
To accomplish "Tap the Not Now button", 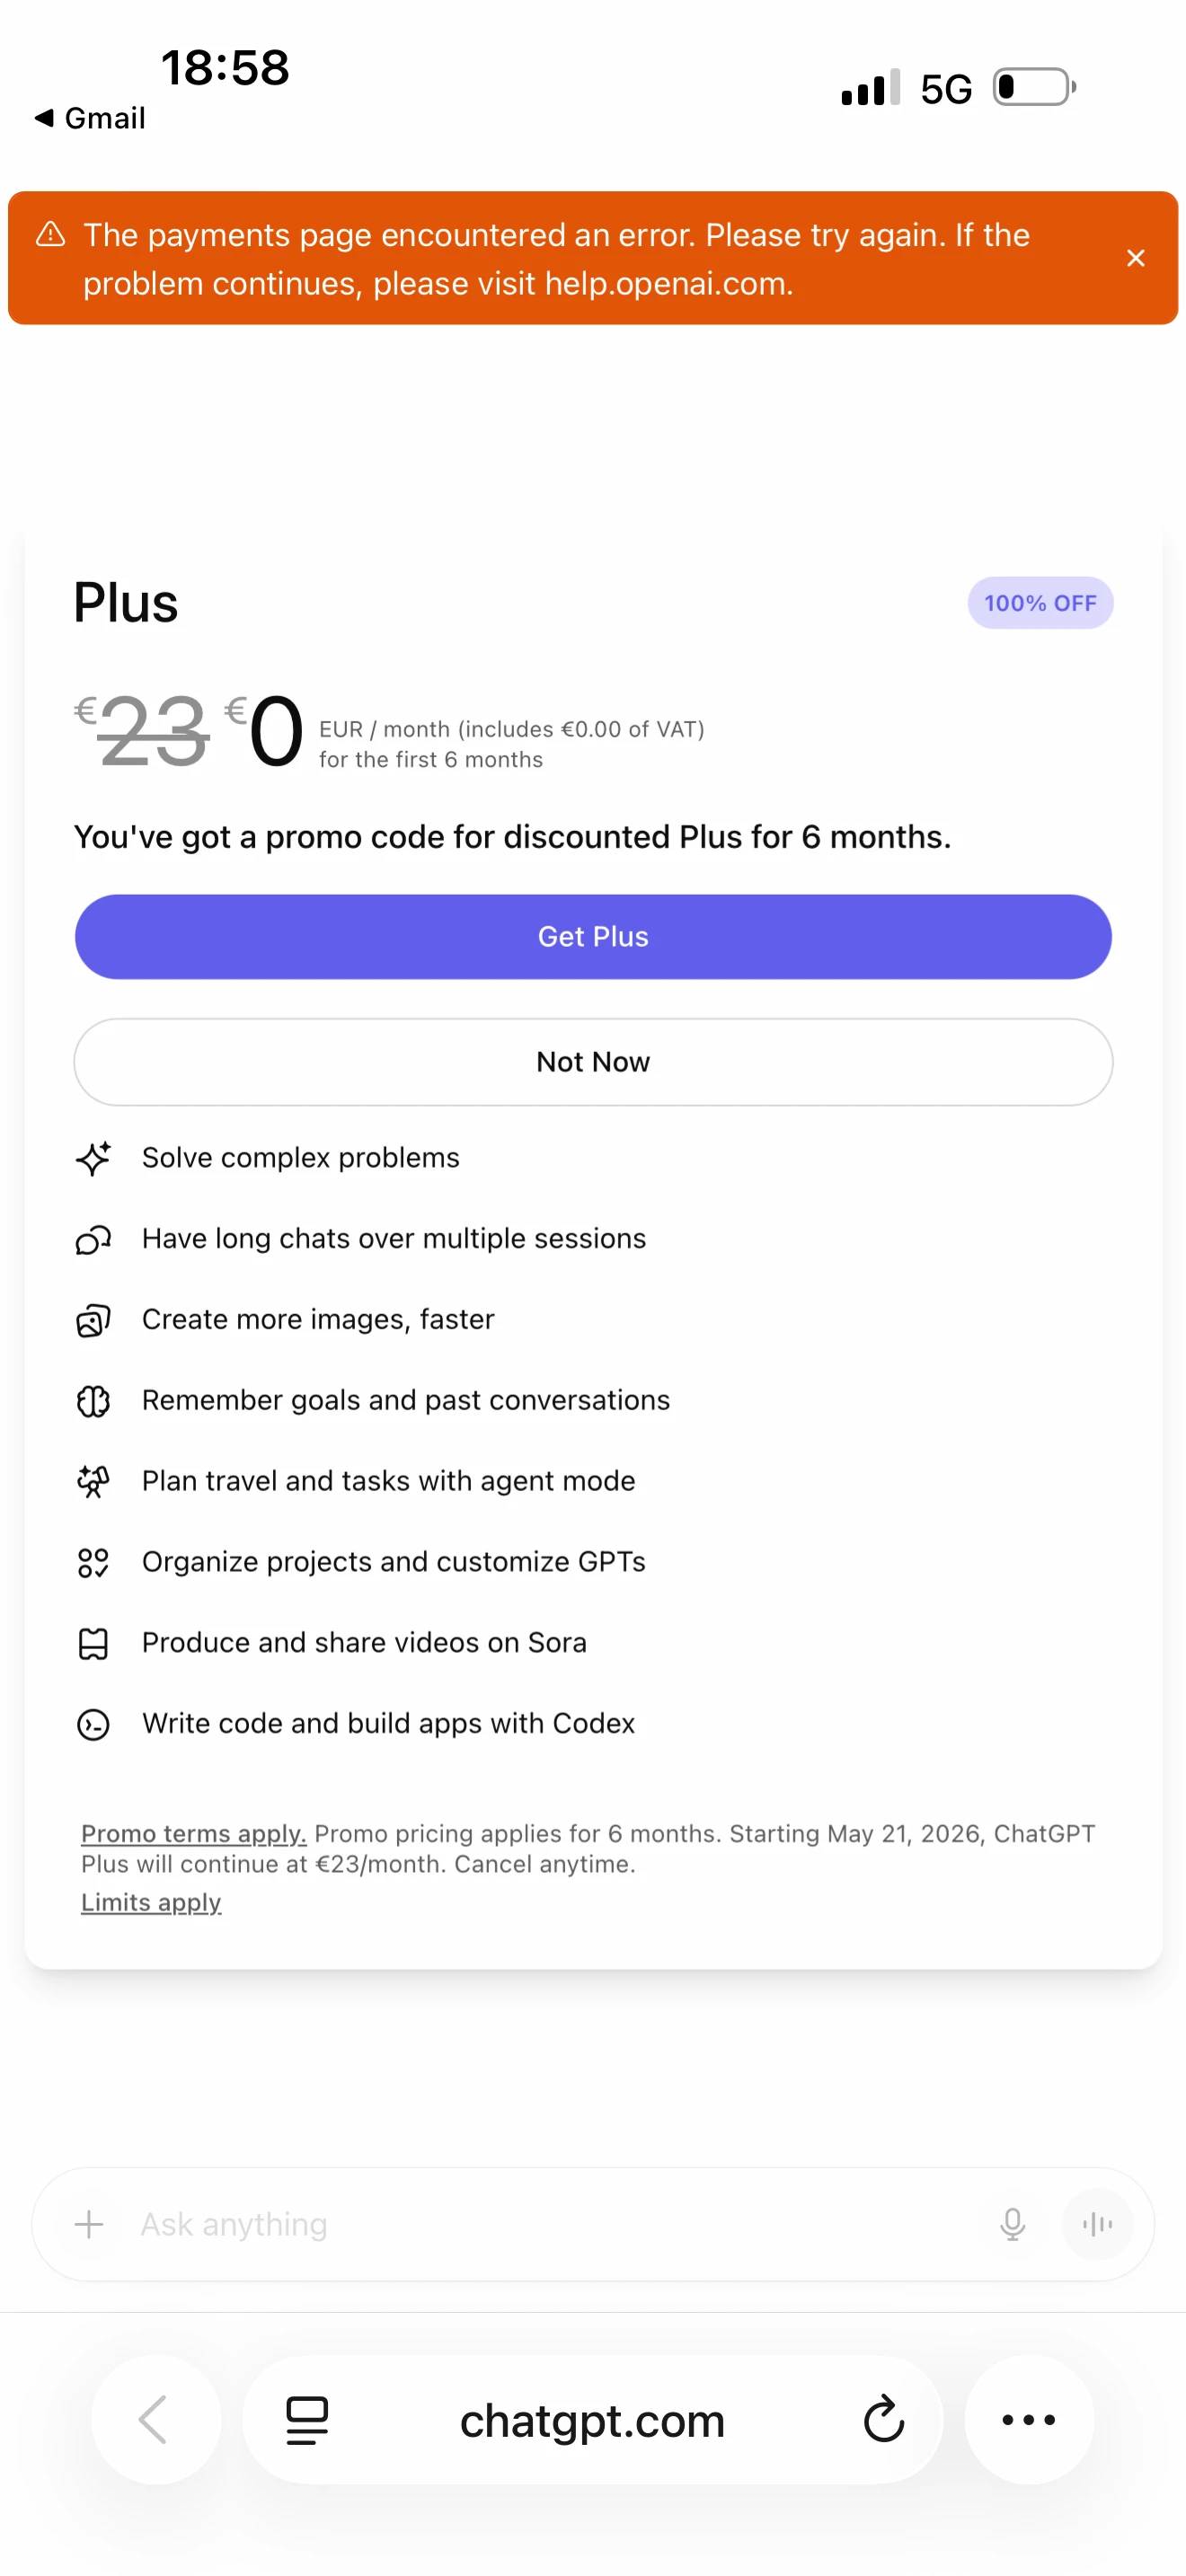I will click(x=593, y=1061).
